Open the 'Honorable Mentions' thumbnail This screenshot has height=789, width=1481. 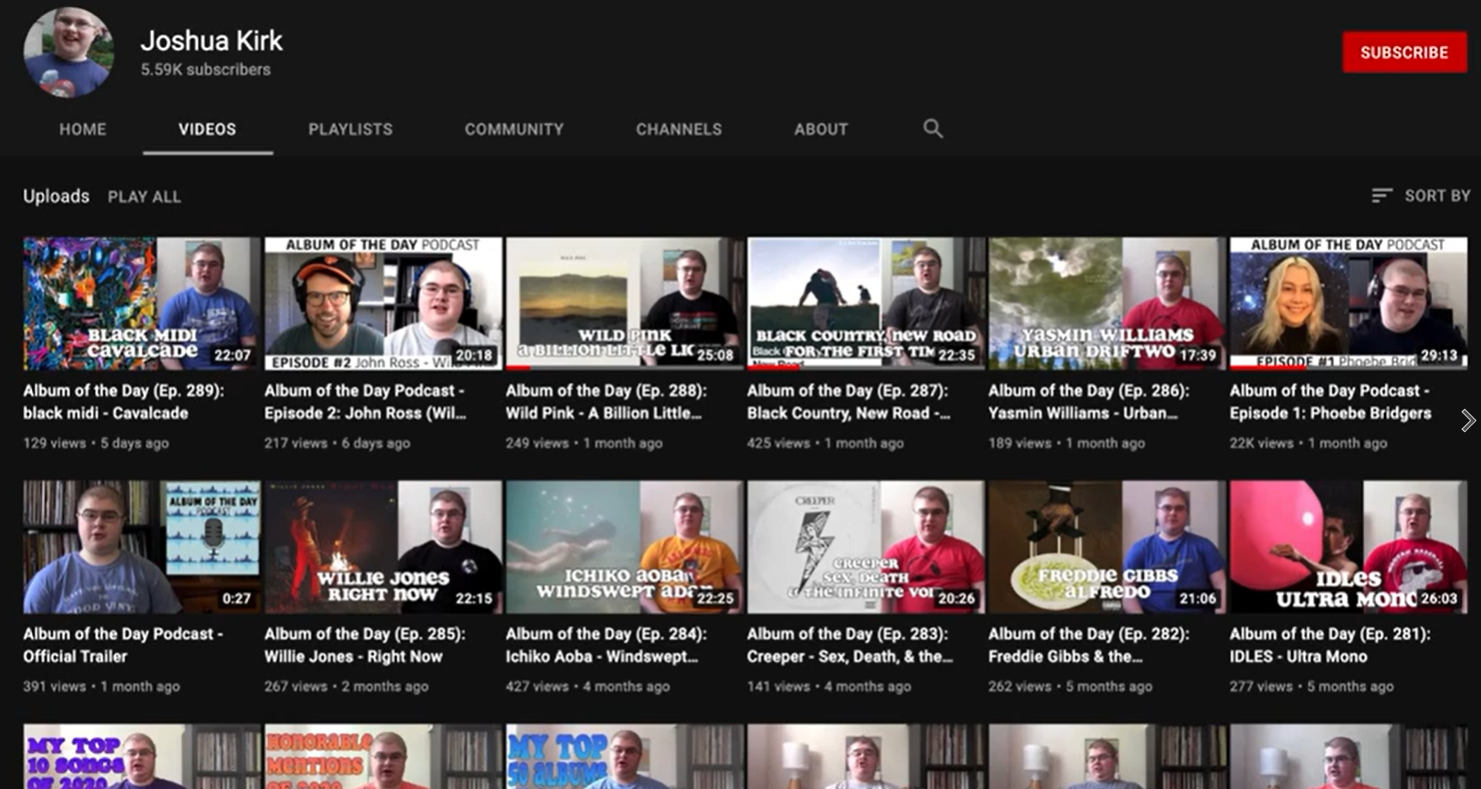[383, 757]
